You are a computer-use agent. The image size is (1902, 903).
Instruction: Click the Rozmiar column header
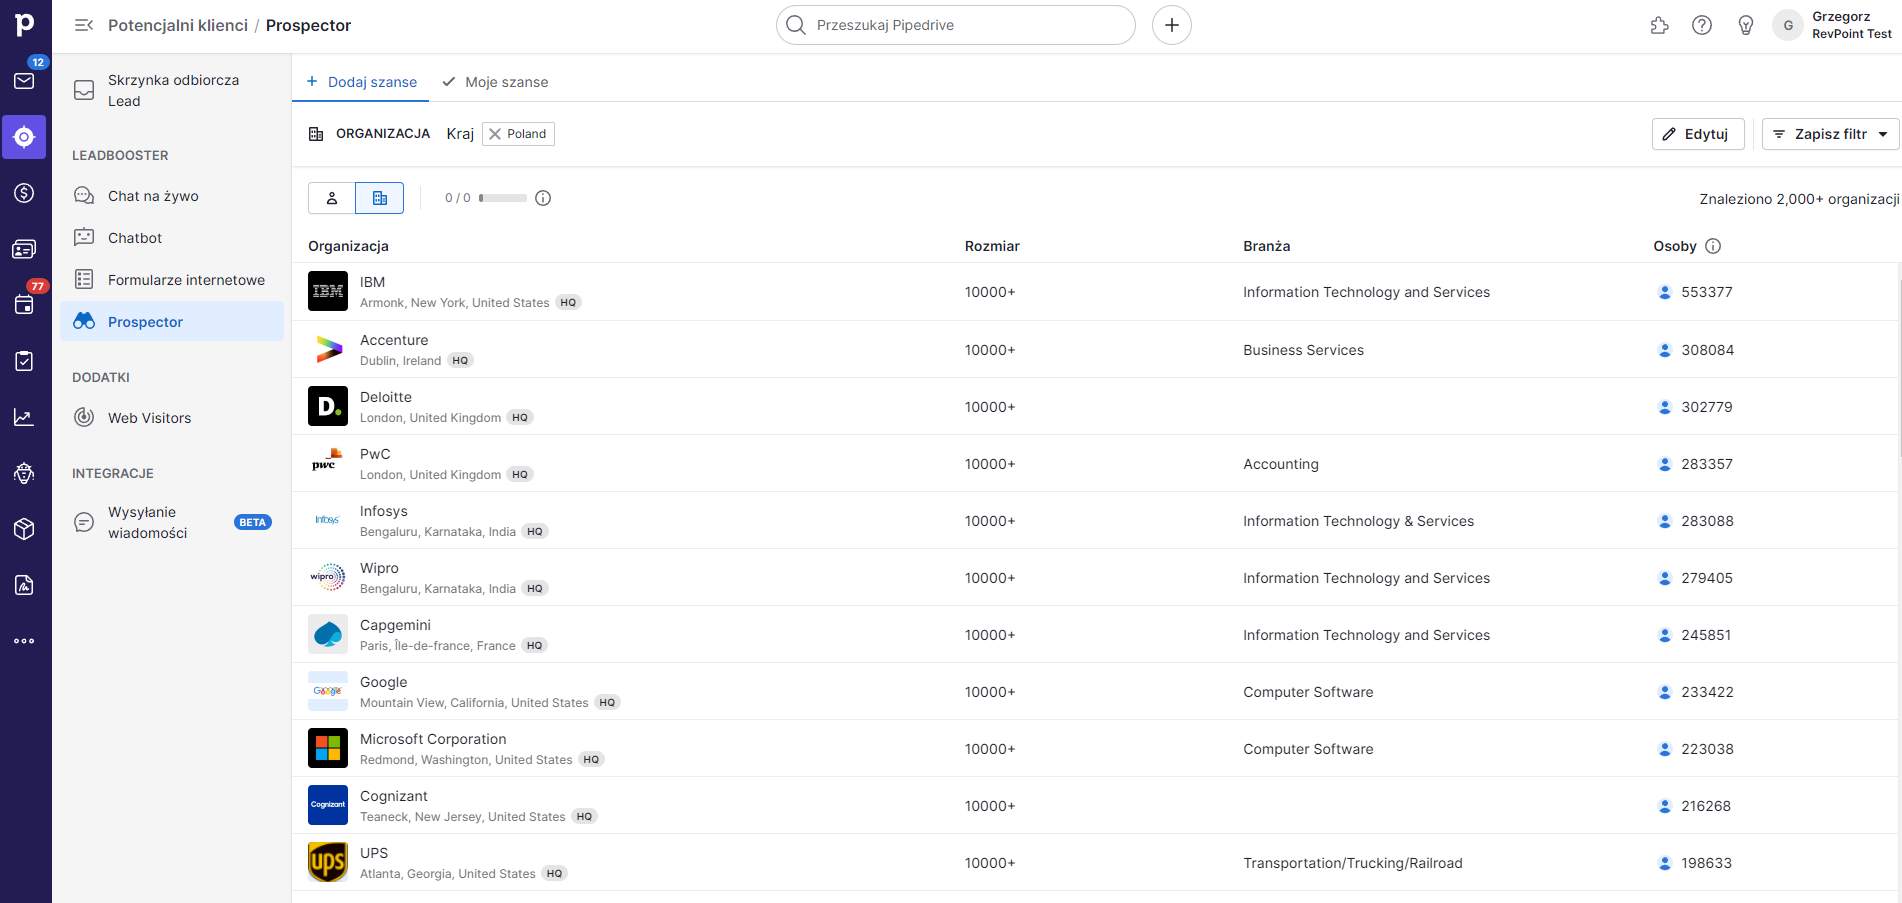992,246
